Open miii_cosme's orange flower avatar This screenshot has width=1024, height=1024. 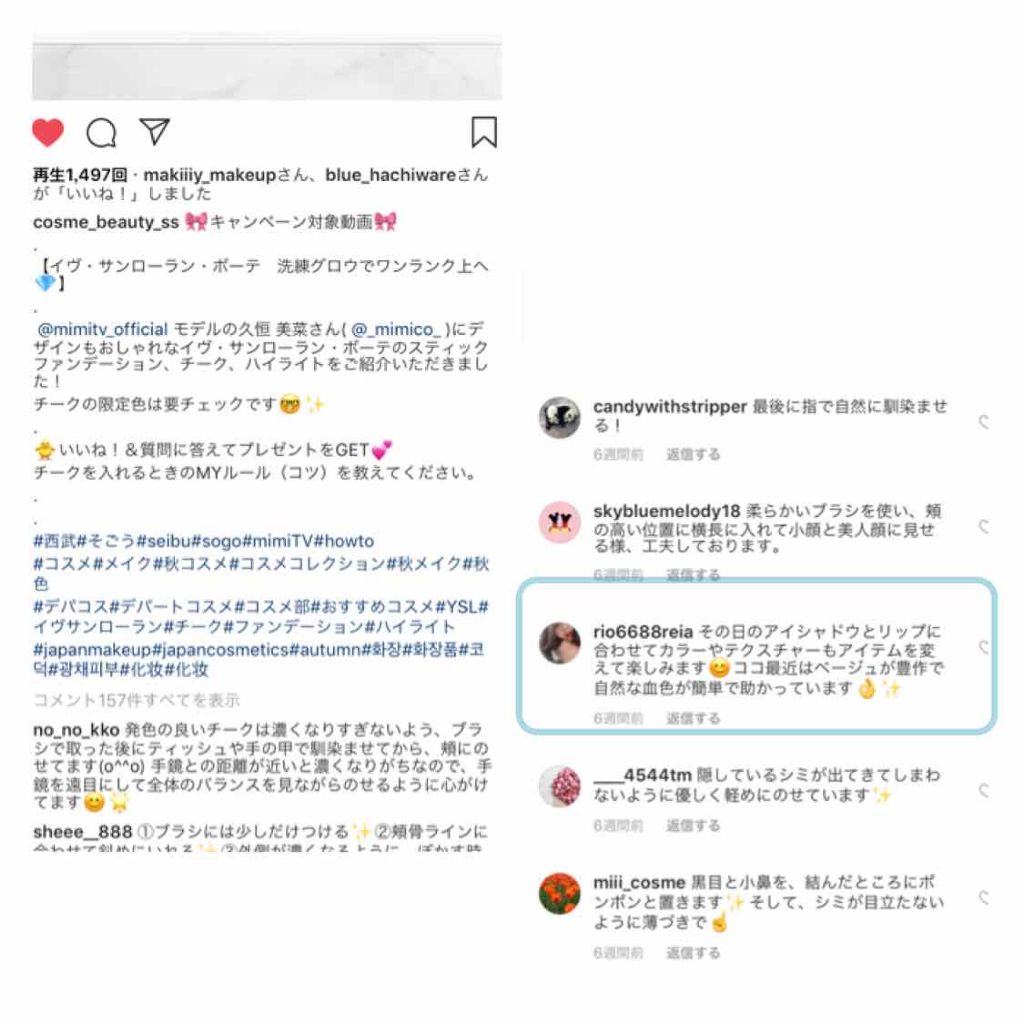[560, 893]
